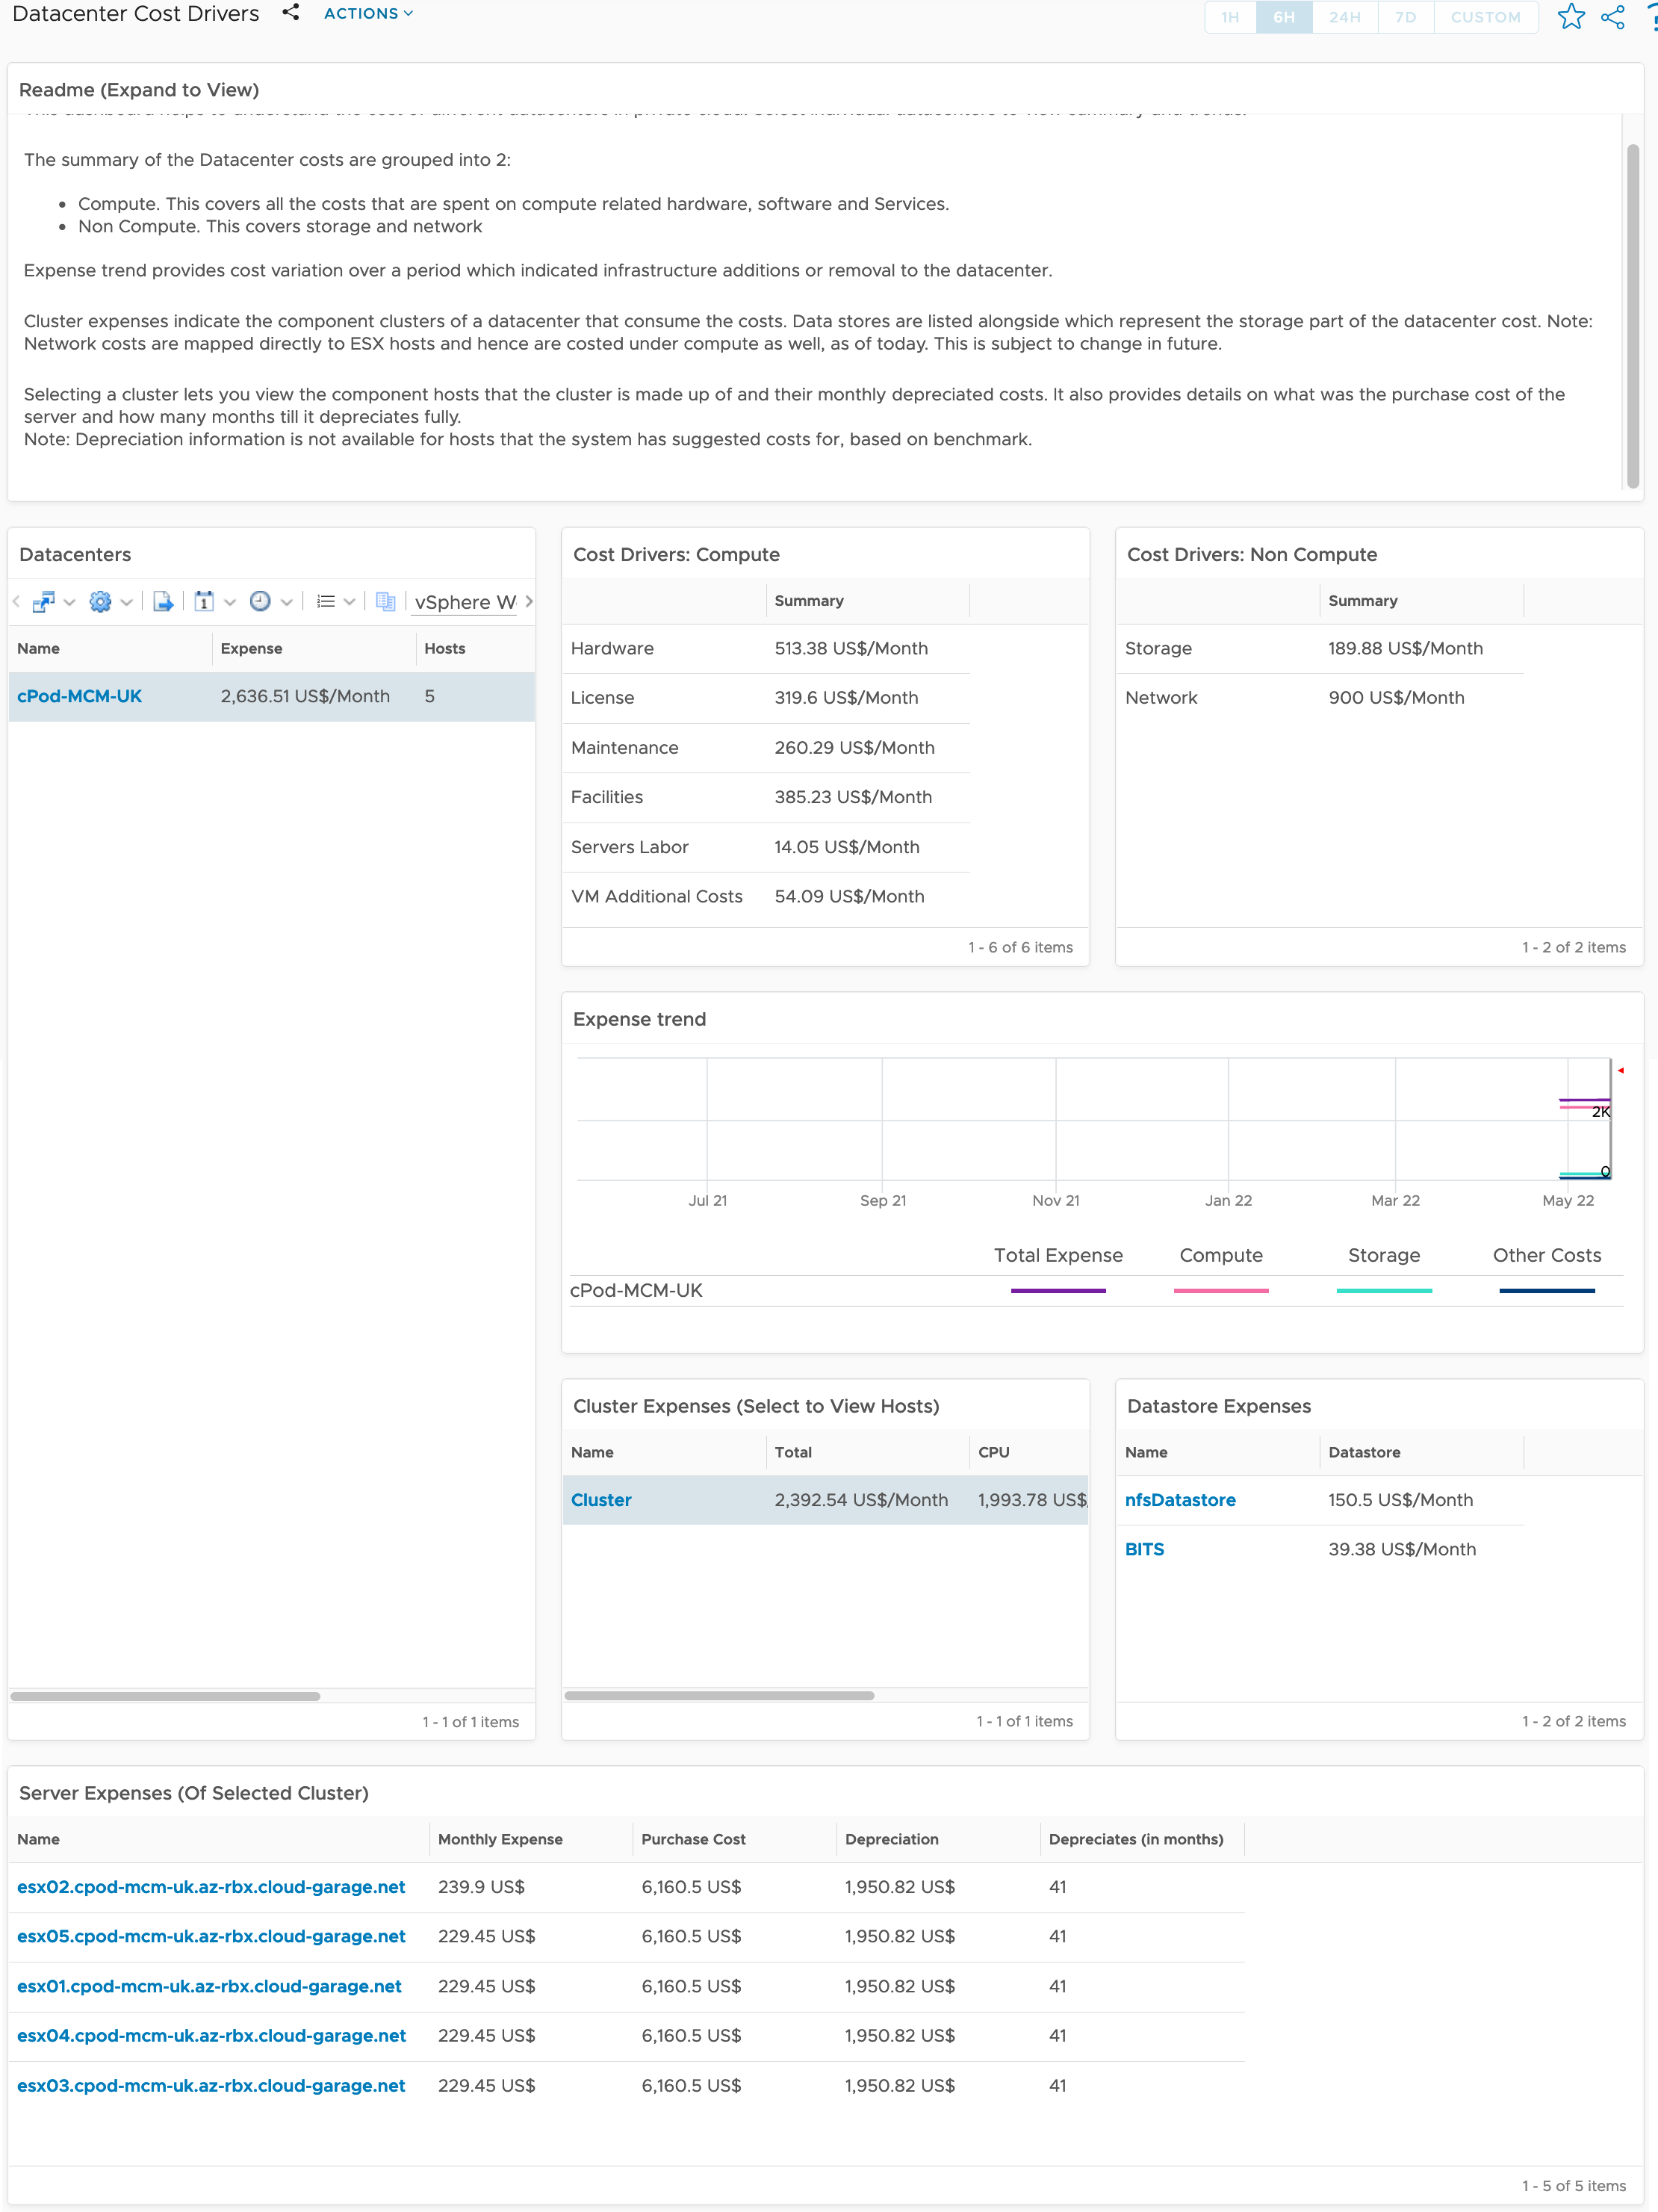This screenshot has width=1658, height=2212.
Task: Open the cPod-MCM-UK datacenter link
Action: point(79,696)
